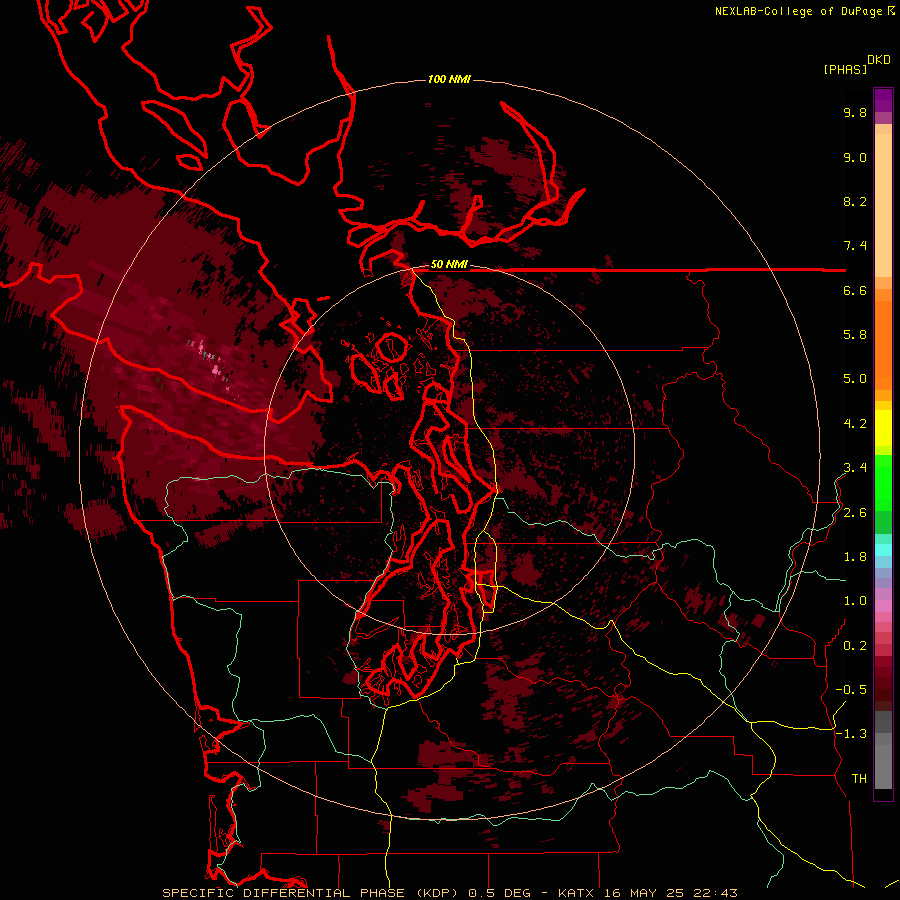Click the 1.0 scale value
Screen dimensions: 900x900
(855, 601)
